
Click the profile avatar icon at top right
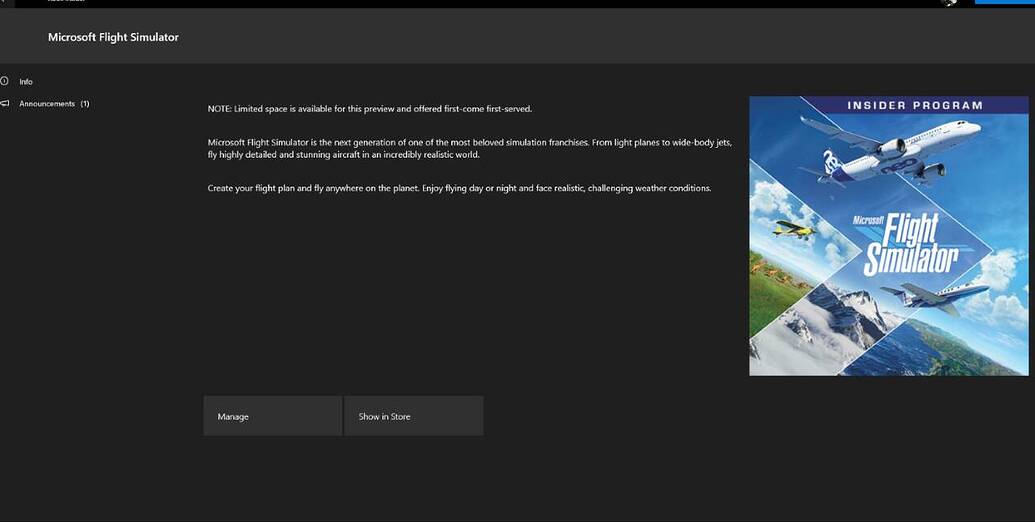(x=949, y=2)
